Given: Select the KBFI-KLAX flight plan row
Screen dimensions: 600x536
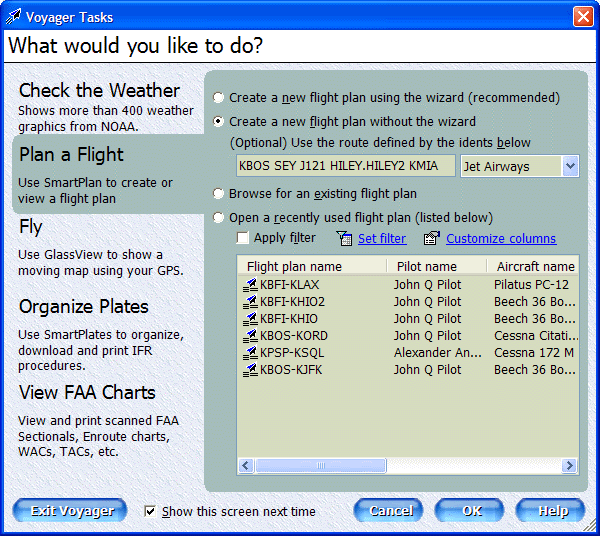Looking at the screenshot, I should tap(408, 285).
